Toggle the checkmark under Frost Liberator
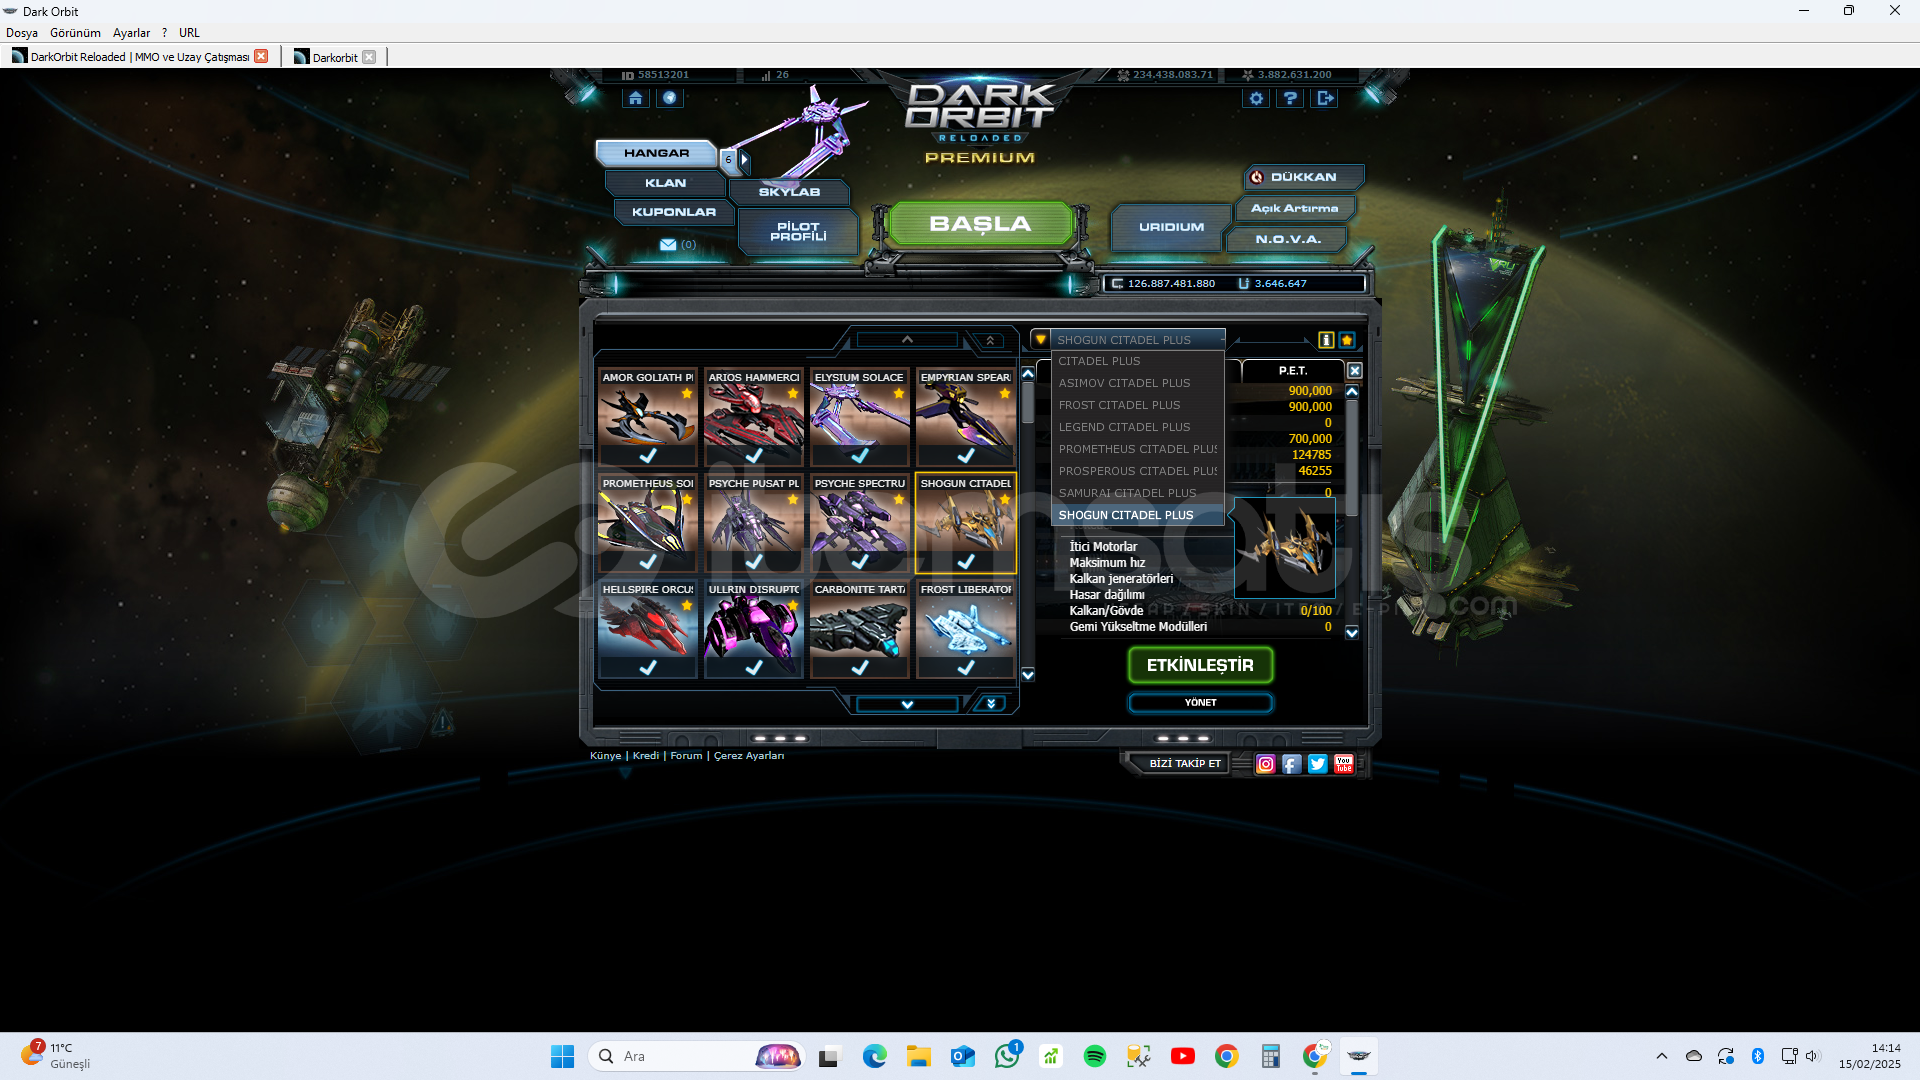 [x=966, y=668]
